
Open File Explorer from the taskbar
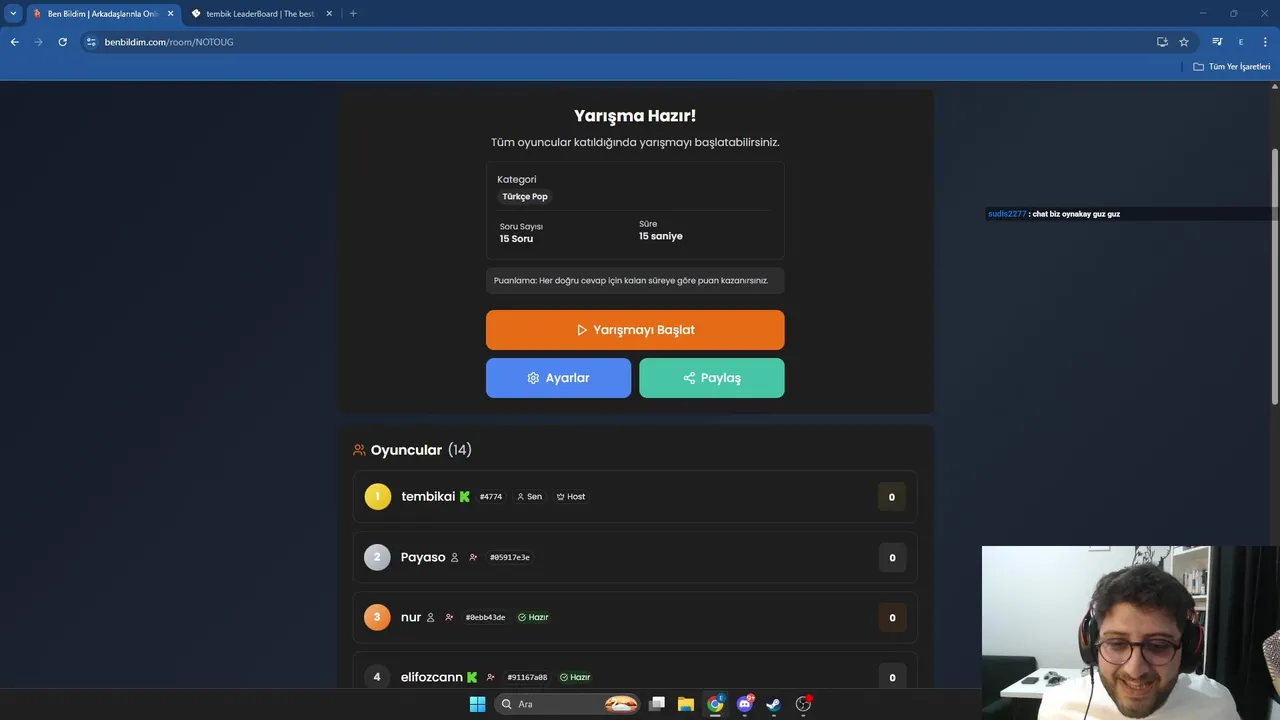686,704
